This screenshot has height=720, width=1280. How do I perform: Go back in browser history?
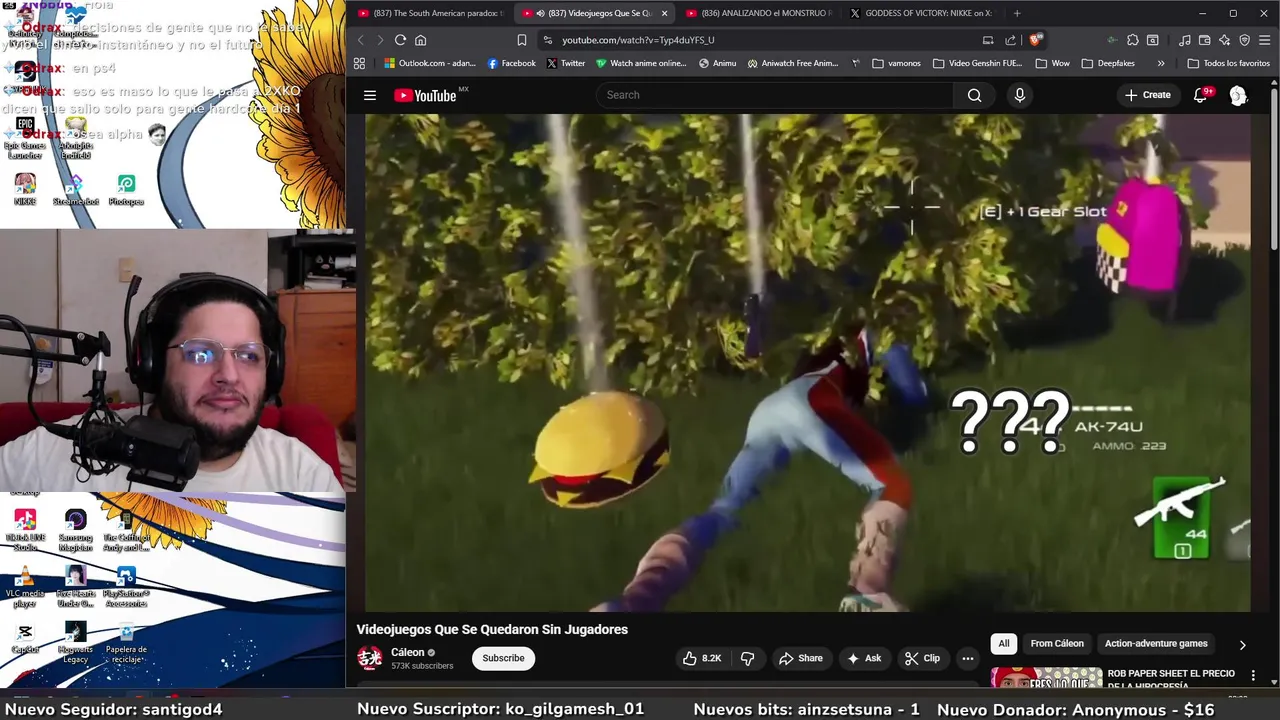click(361, 40)
